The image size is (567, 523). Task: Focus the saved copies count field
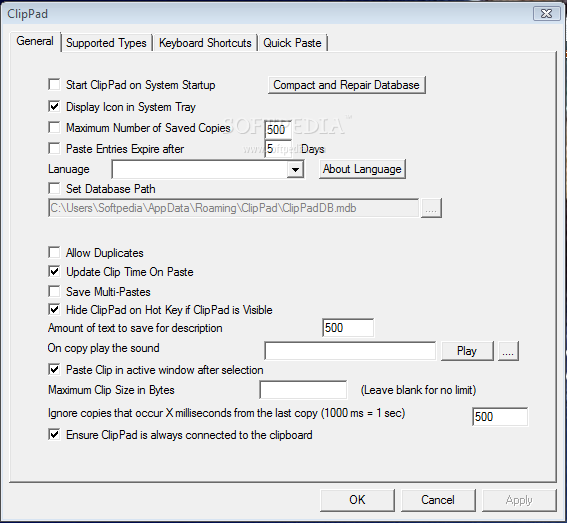[x=278, y=129]
